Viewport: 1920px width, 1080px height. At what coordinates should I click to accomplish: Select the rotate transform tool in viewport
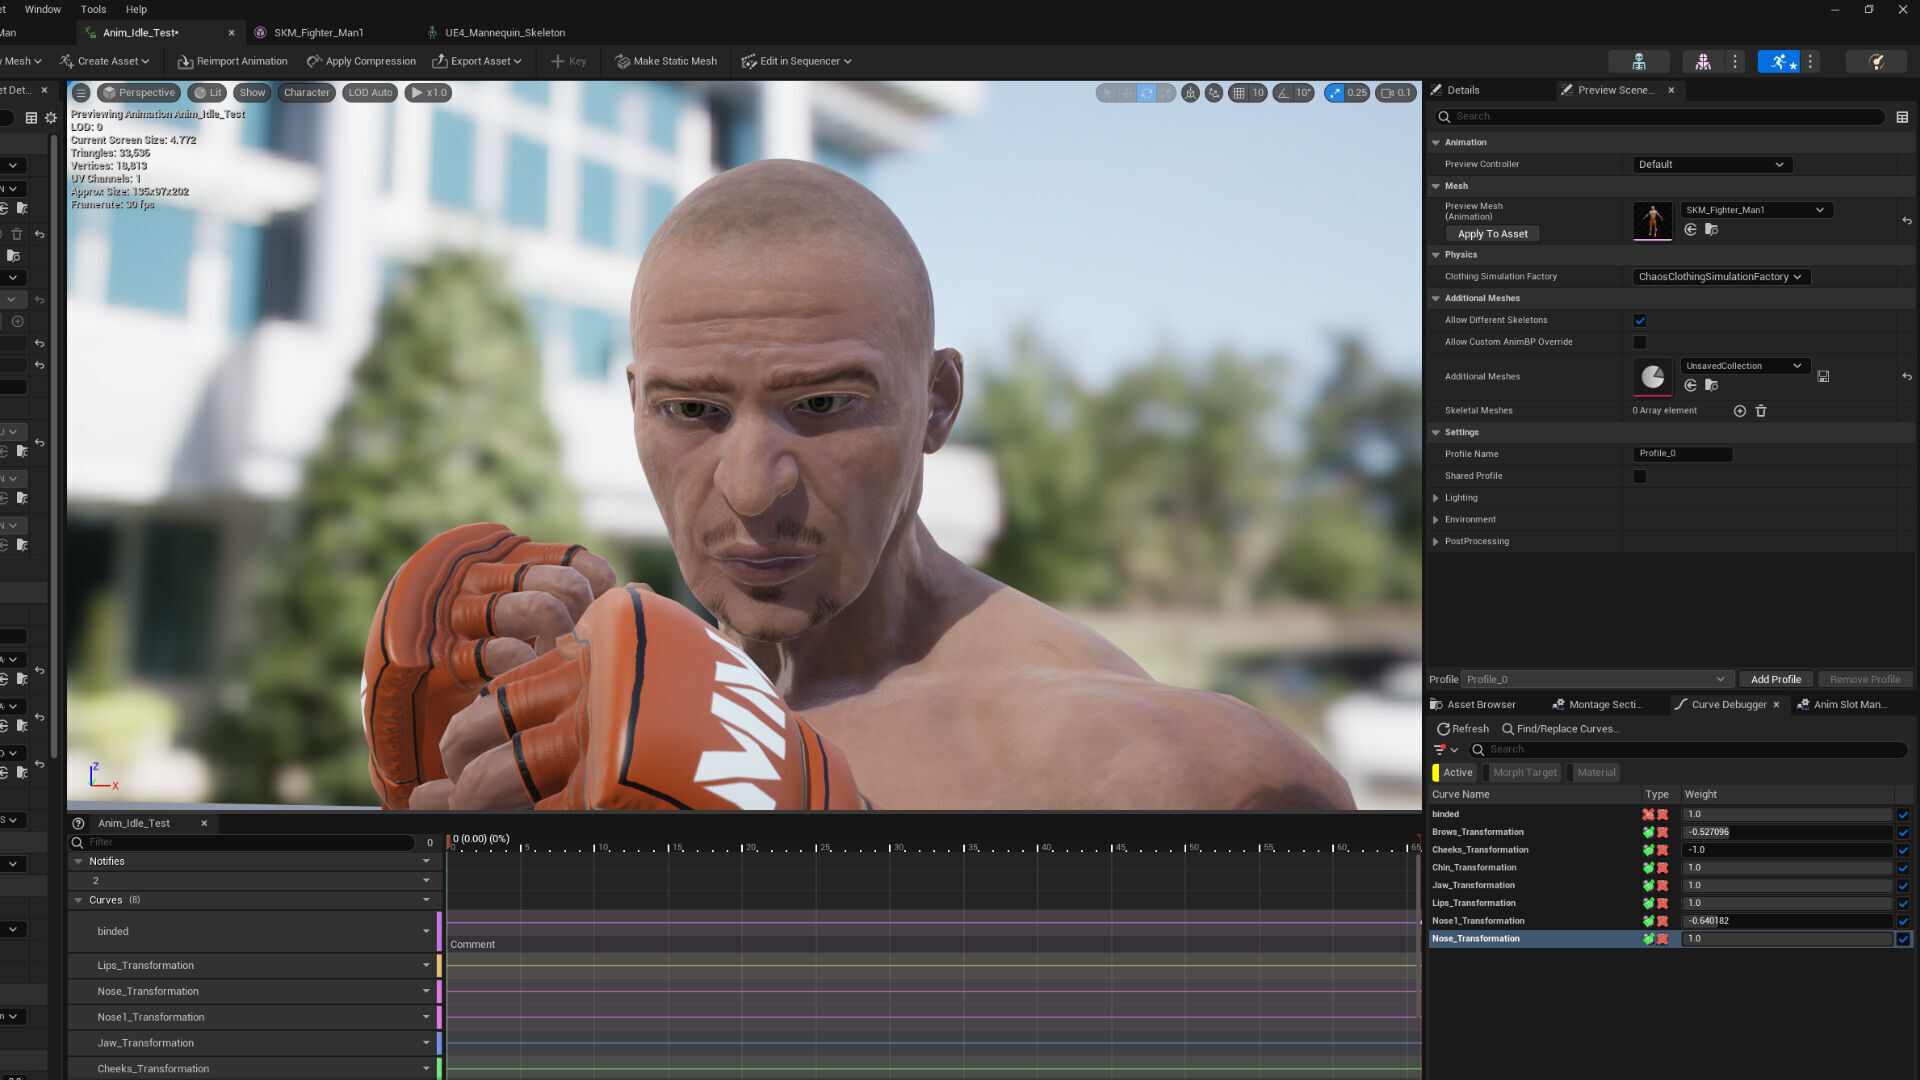1146,93
